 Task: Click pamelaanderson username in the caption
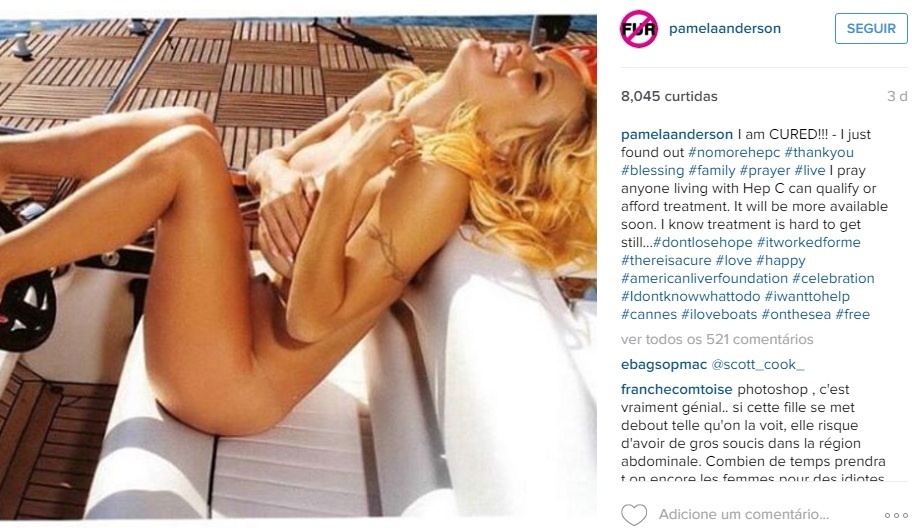[676, 134]
